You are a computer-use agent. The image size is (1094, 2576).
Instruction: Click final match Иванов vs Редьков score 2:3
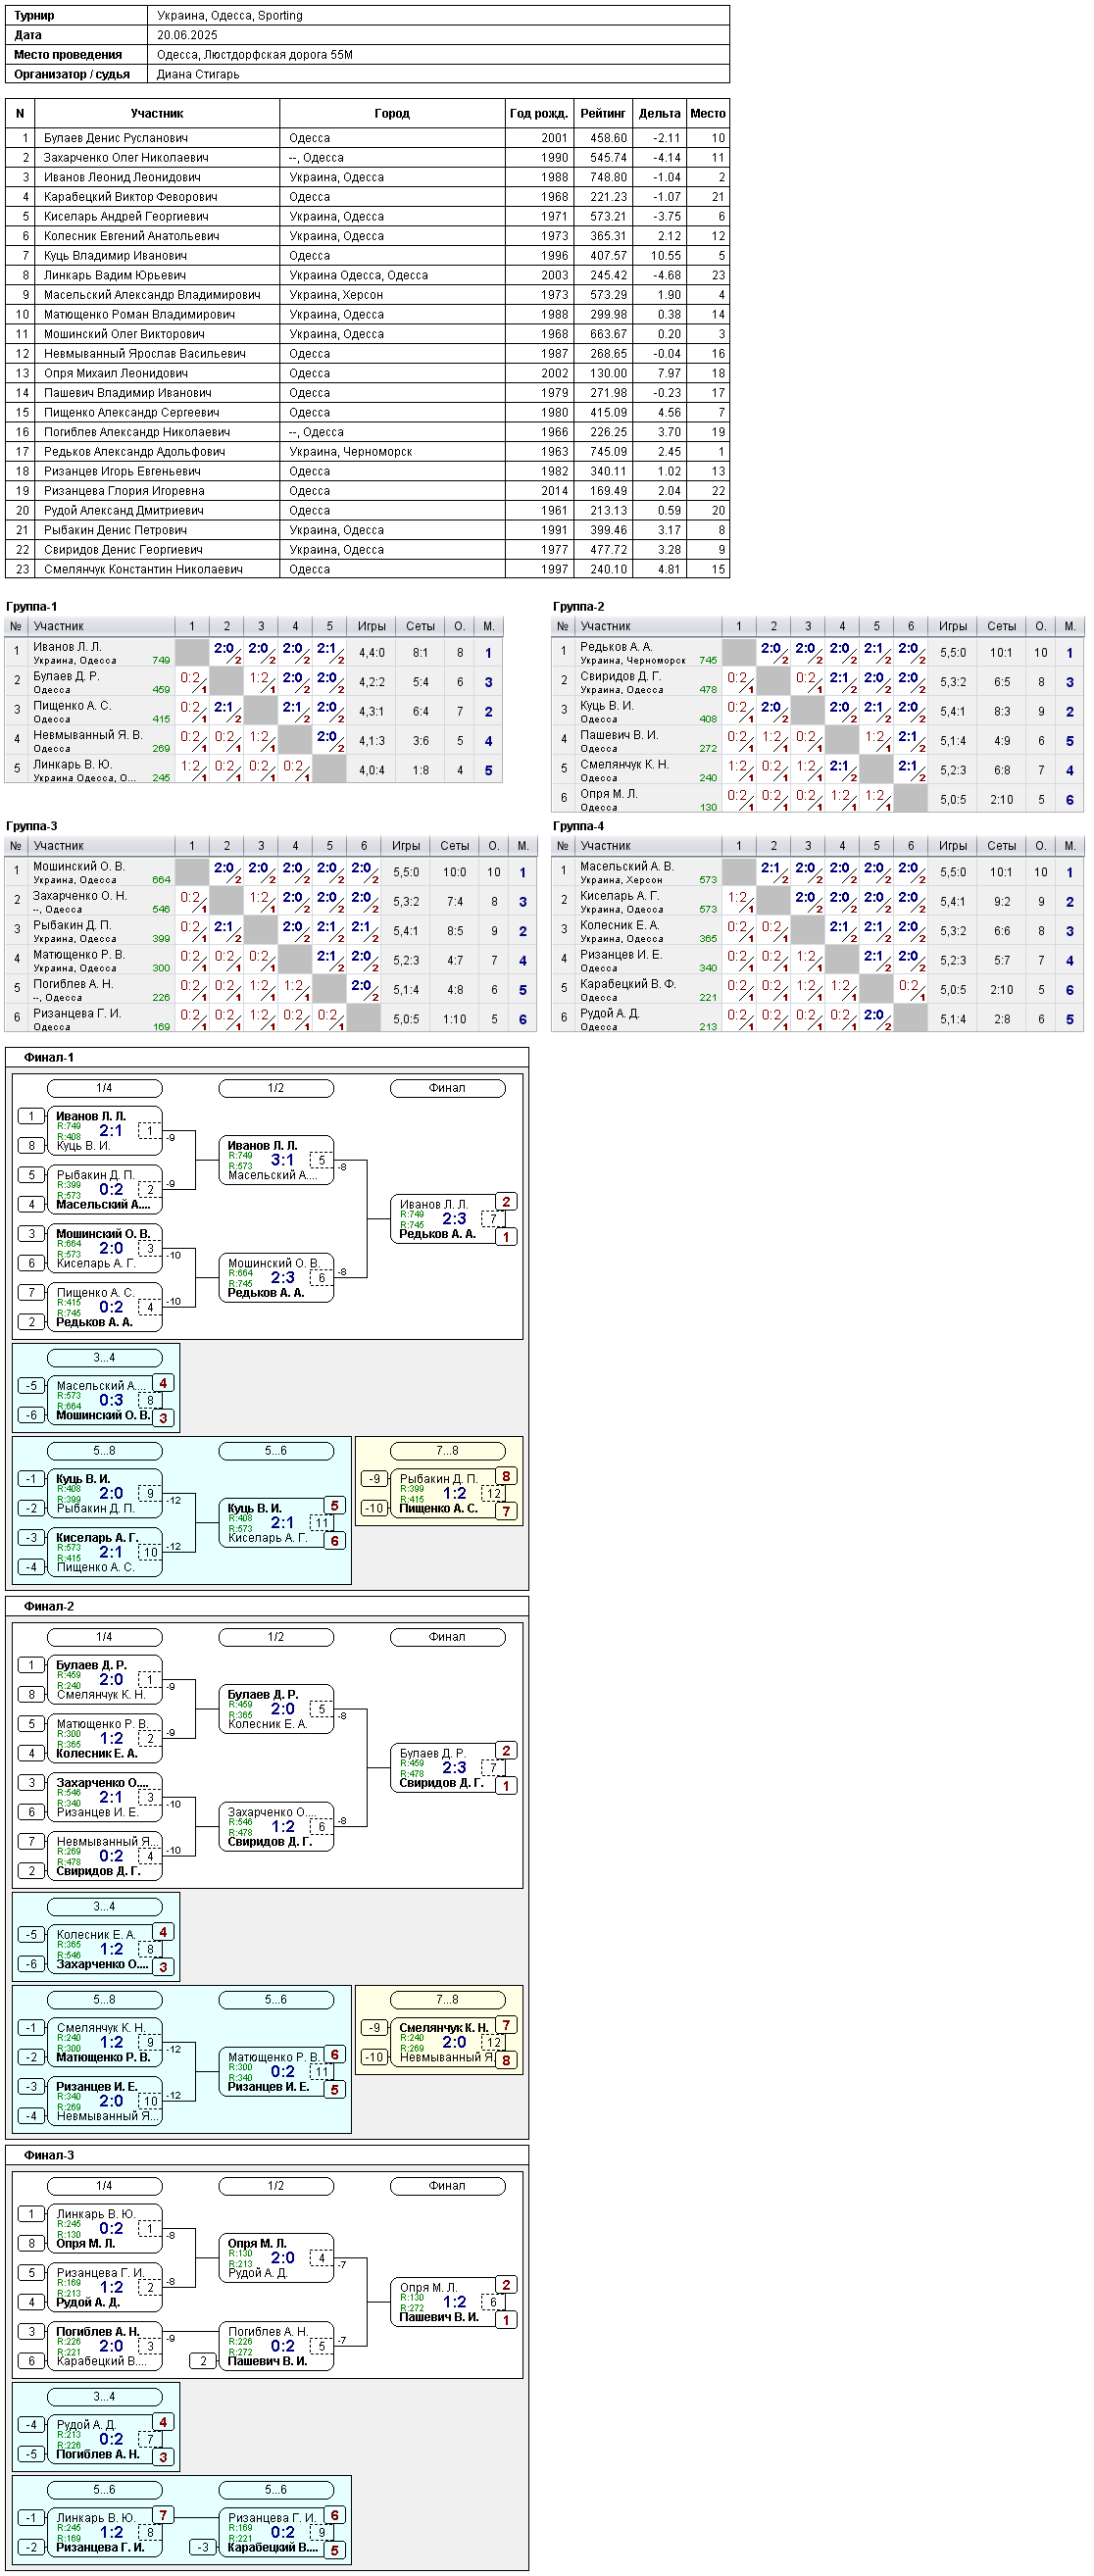click(x=454, y=1219)
